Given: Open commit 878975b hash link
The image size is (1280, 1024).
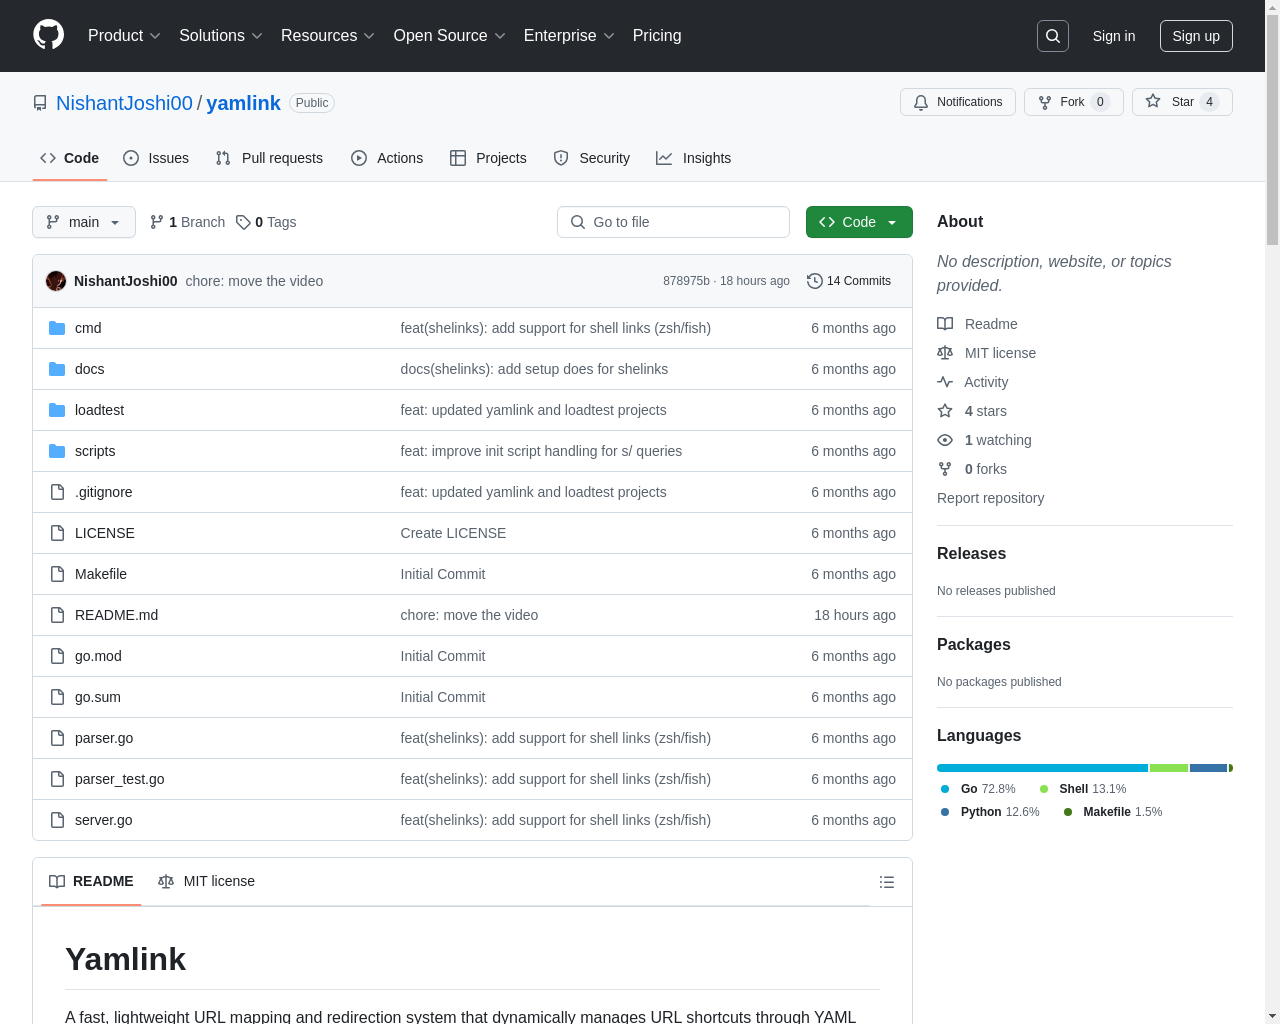Looking at the screenshot, I should [x=686, y=281].
